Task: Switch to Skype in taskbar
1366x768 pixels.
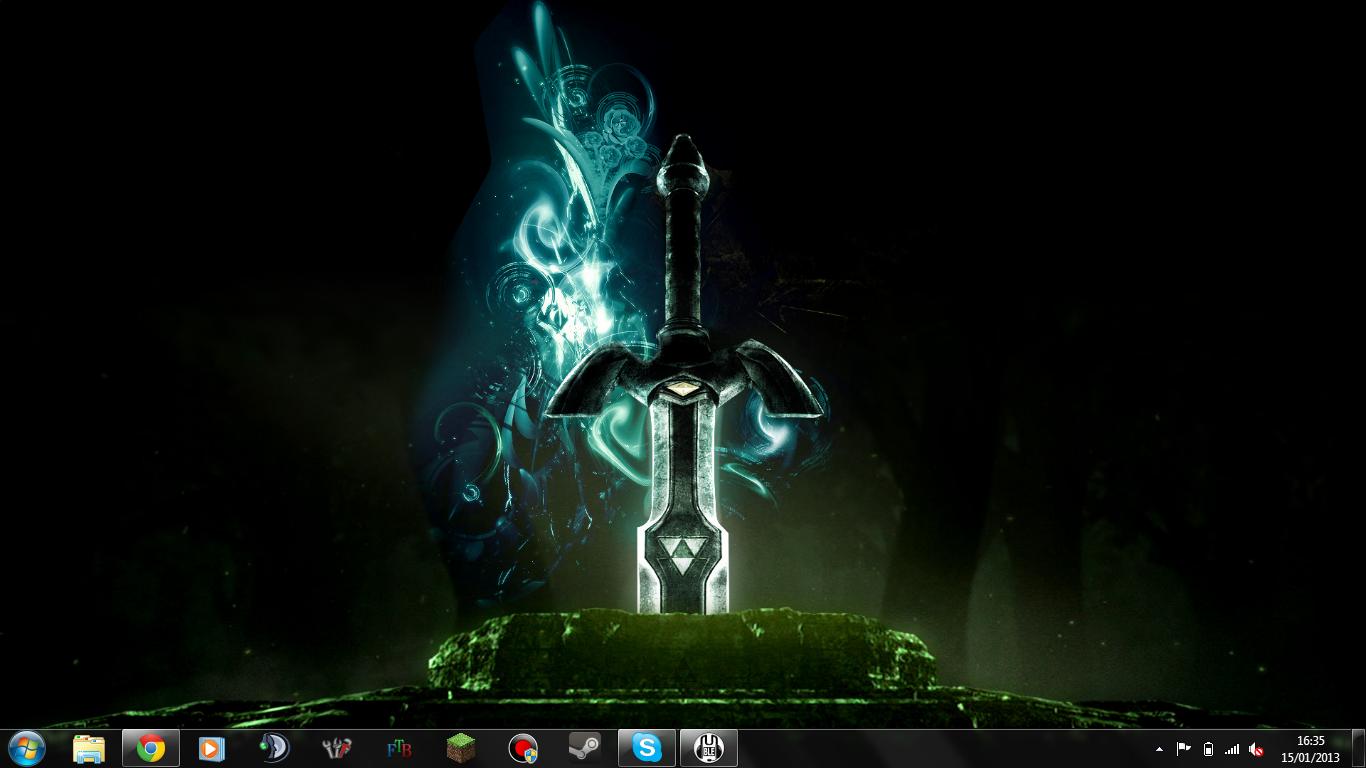Action: coord(647,748)
